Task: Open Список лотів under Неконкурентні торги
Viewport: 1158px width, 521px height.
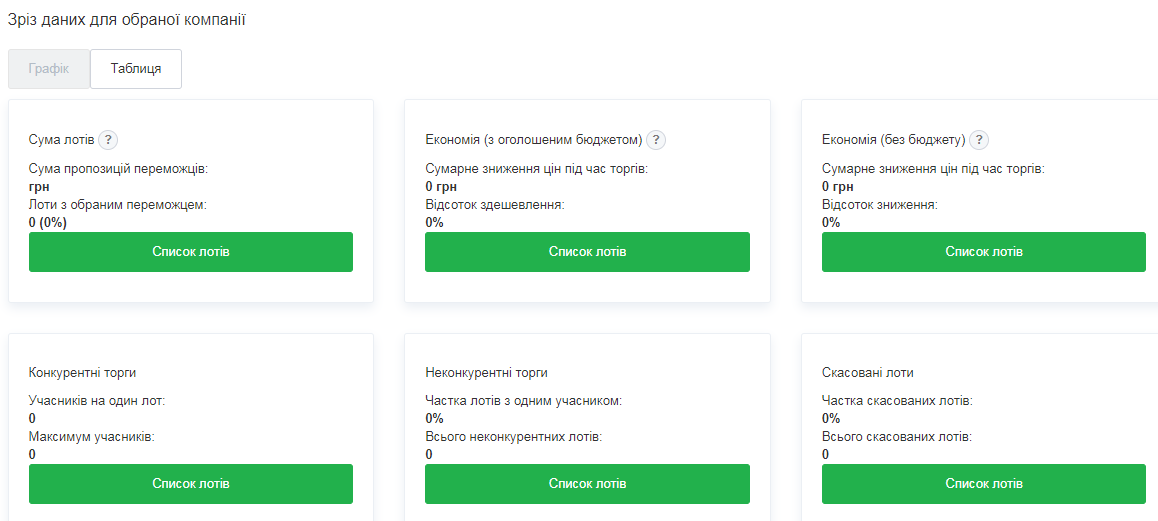Action: pyautogui.click(x=587, y=484)
